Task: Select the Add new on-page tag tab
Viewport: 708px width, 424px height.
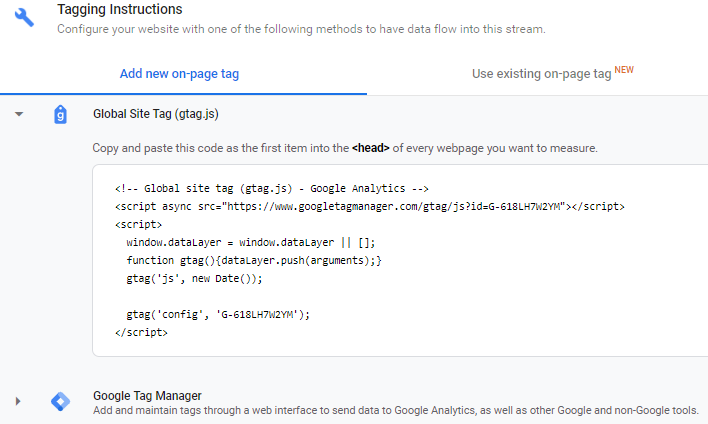Action: coord(179,74)
